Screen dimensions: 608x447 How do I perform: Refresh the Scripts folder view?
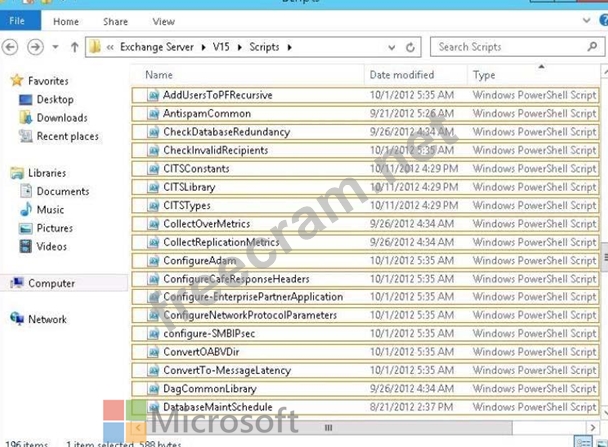(410, 48)
